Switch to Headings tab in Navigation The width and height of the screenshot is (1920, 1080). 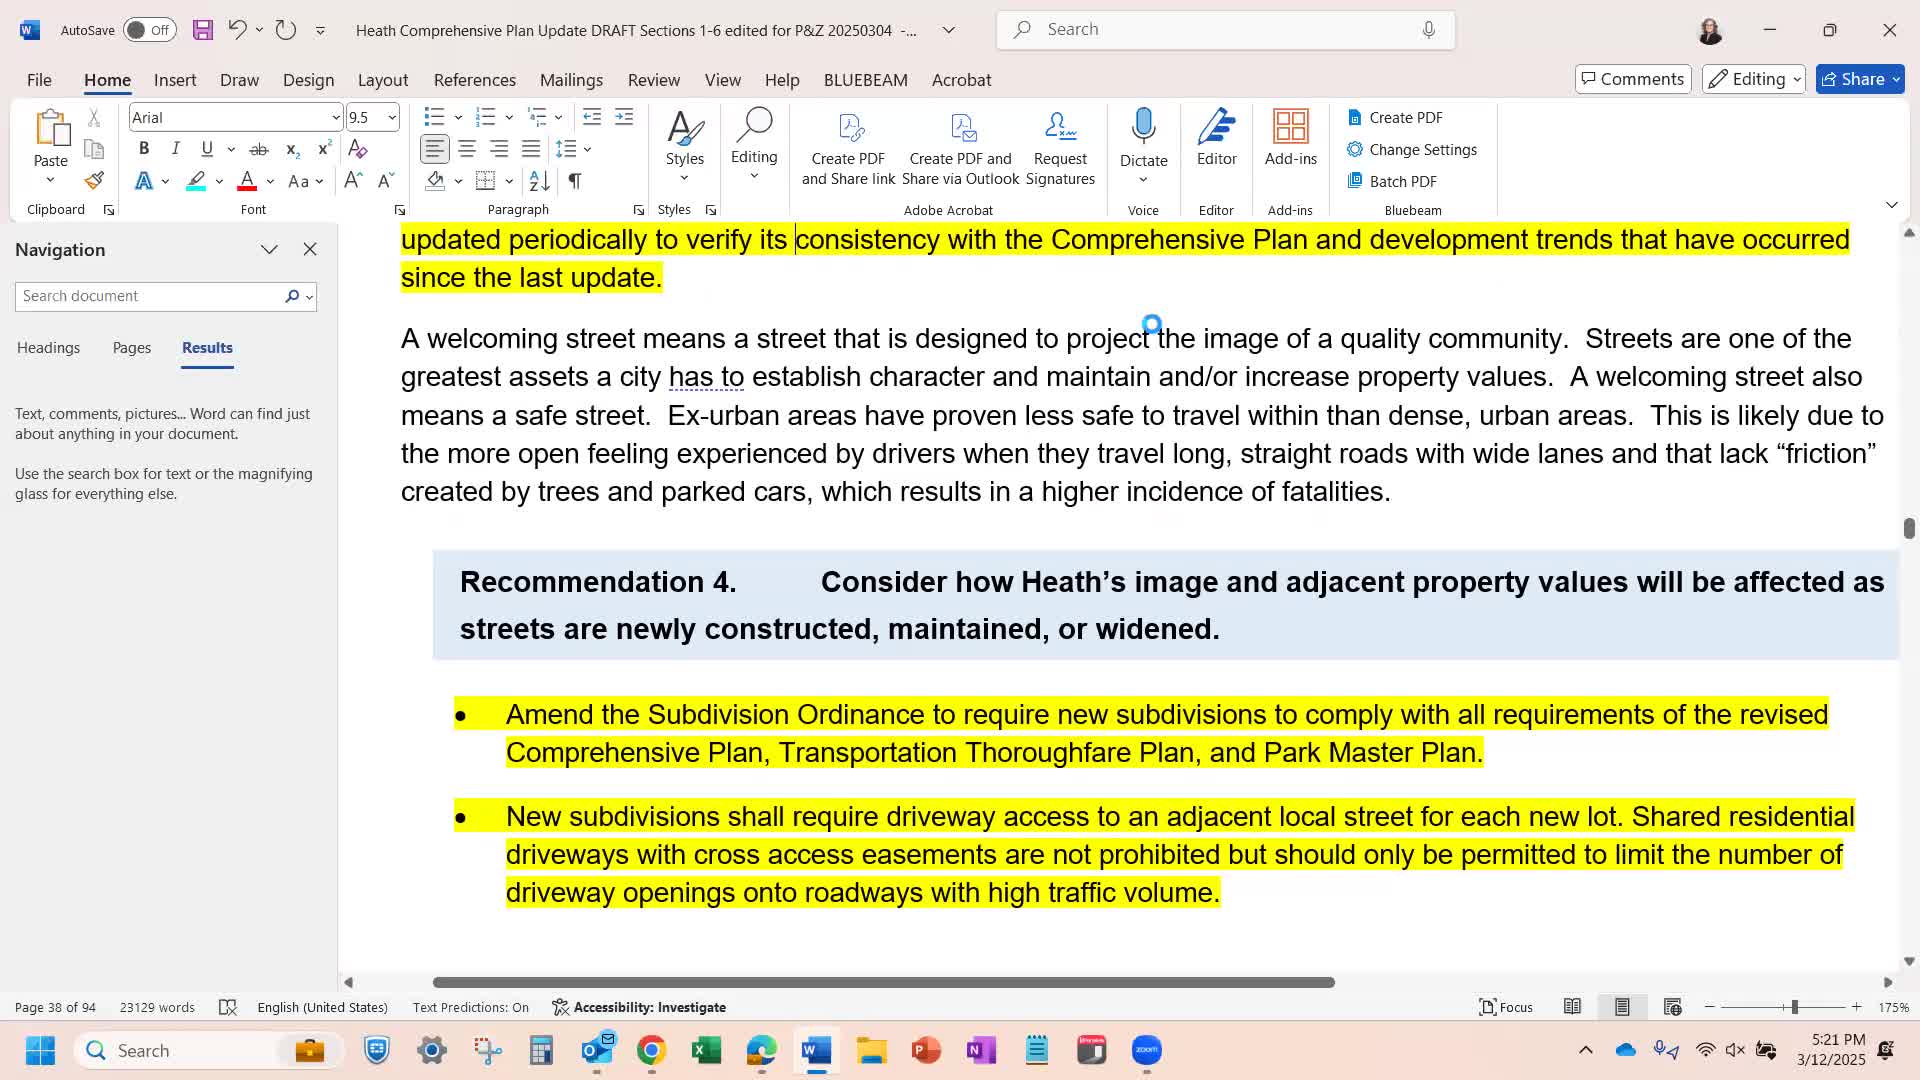coord(48,348)
